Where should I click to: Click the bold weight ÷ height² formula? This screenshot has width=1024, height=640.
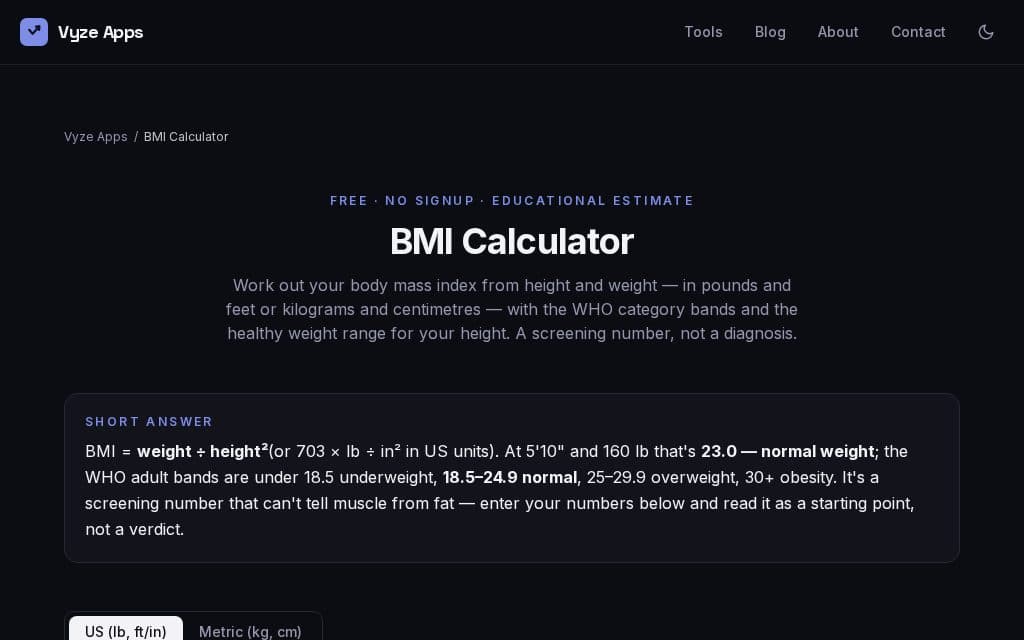tap(202, 451)
